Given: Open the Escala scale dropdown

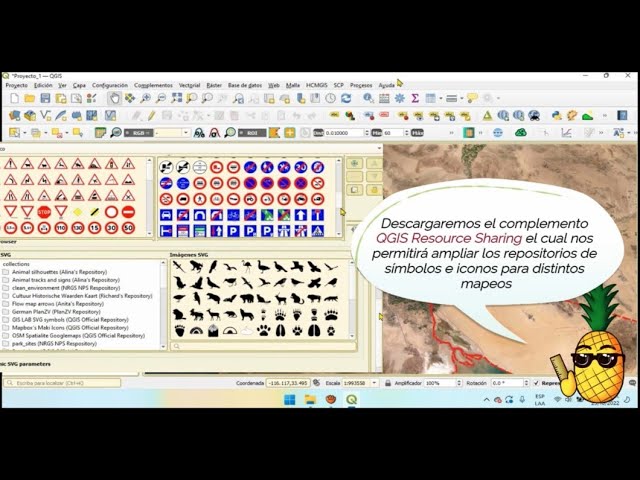Looking at the screenshot, I should (x=374, y=383).
